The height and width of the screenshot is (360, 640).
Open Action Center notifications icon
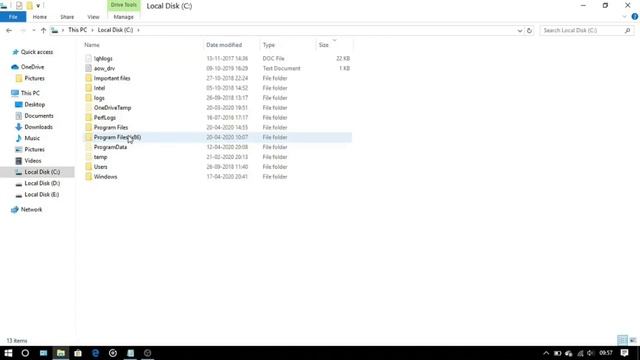tap(624, 353)
